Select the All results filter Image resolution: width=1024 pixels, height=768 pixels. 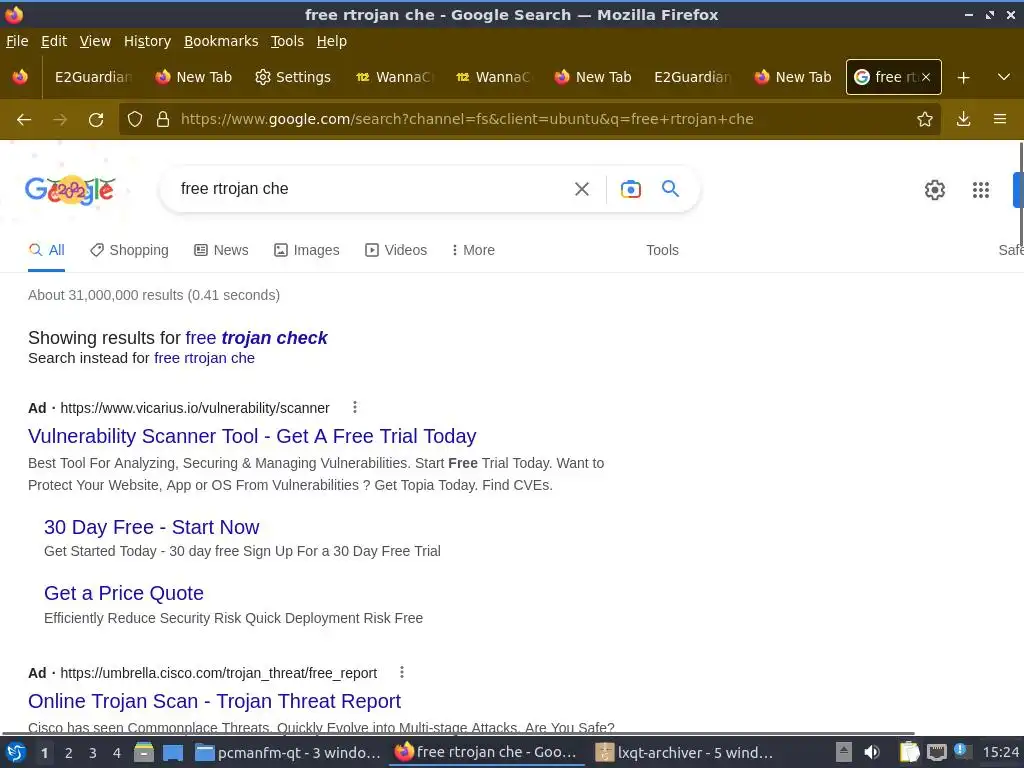click(x=46, y=250)
